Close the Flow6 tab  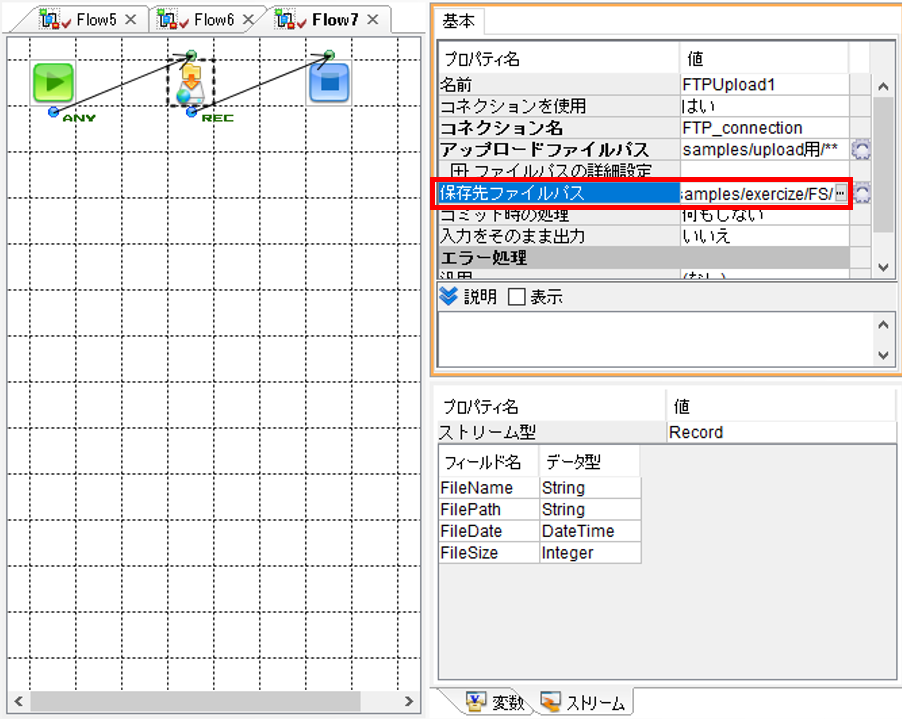point(249,20)
